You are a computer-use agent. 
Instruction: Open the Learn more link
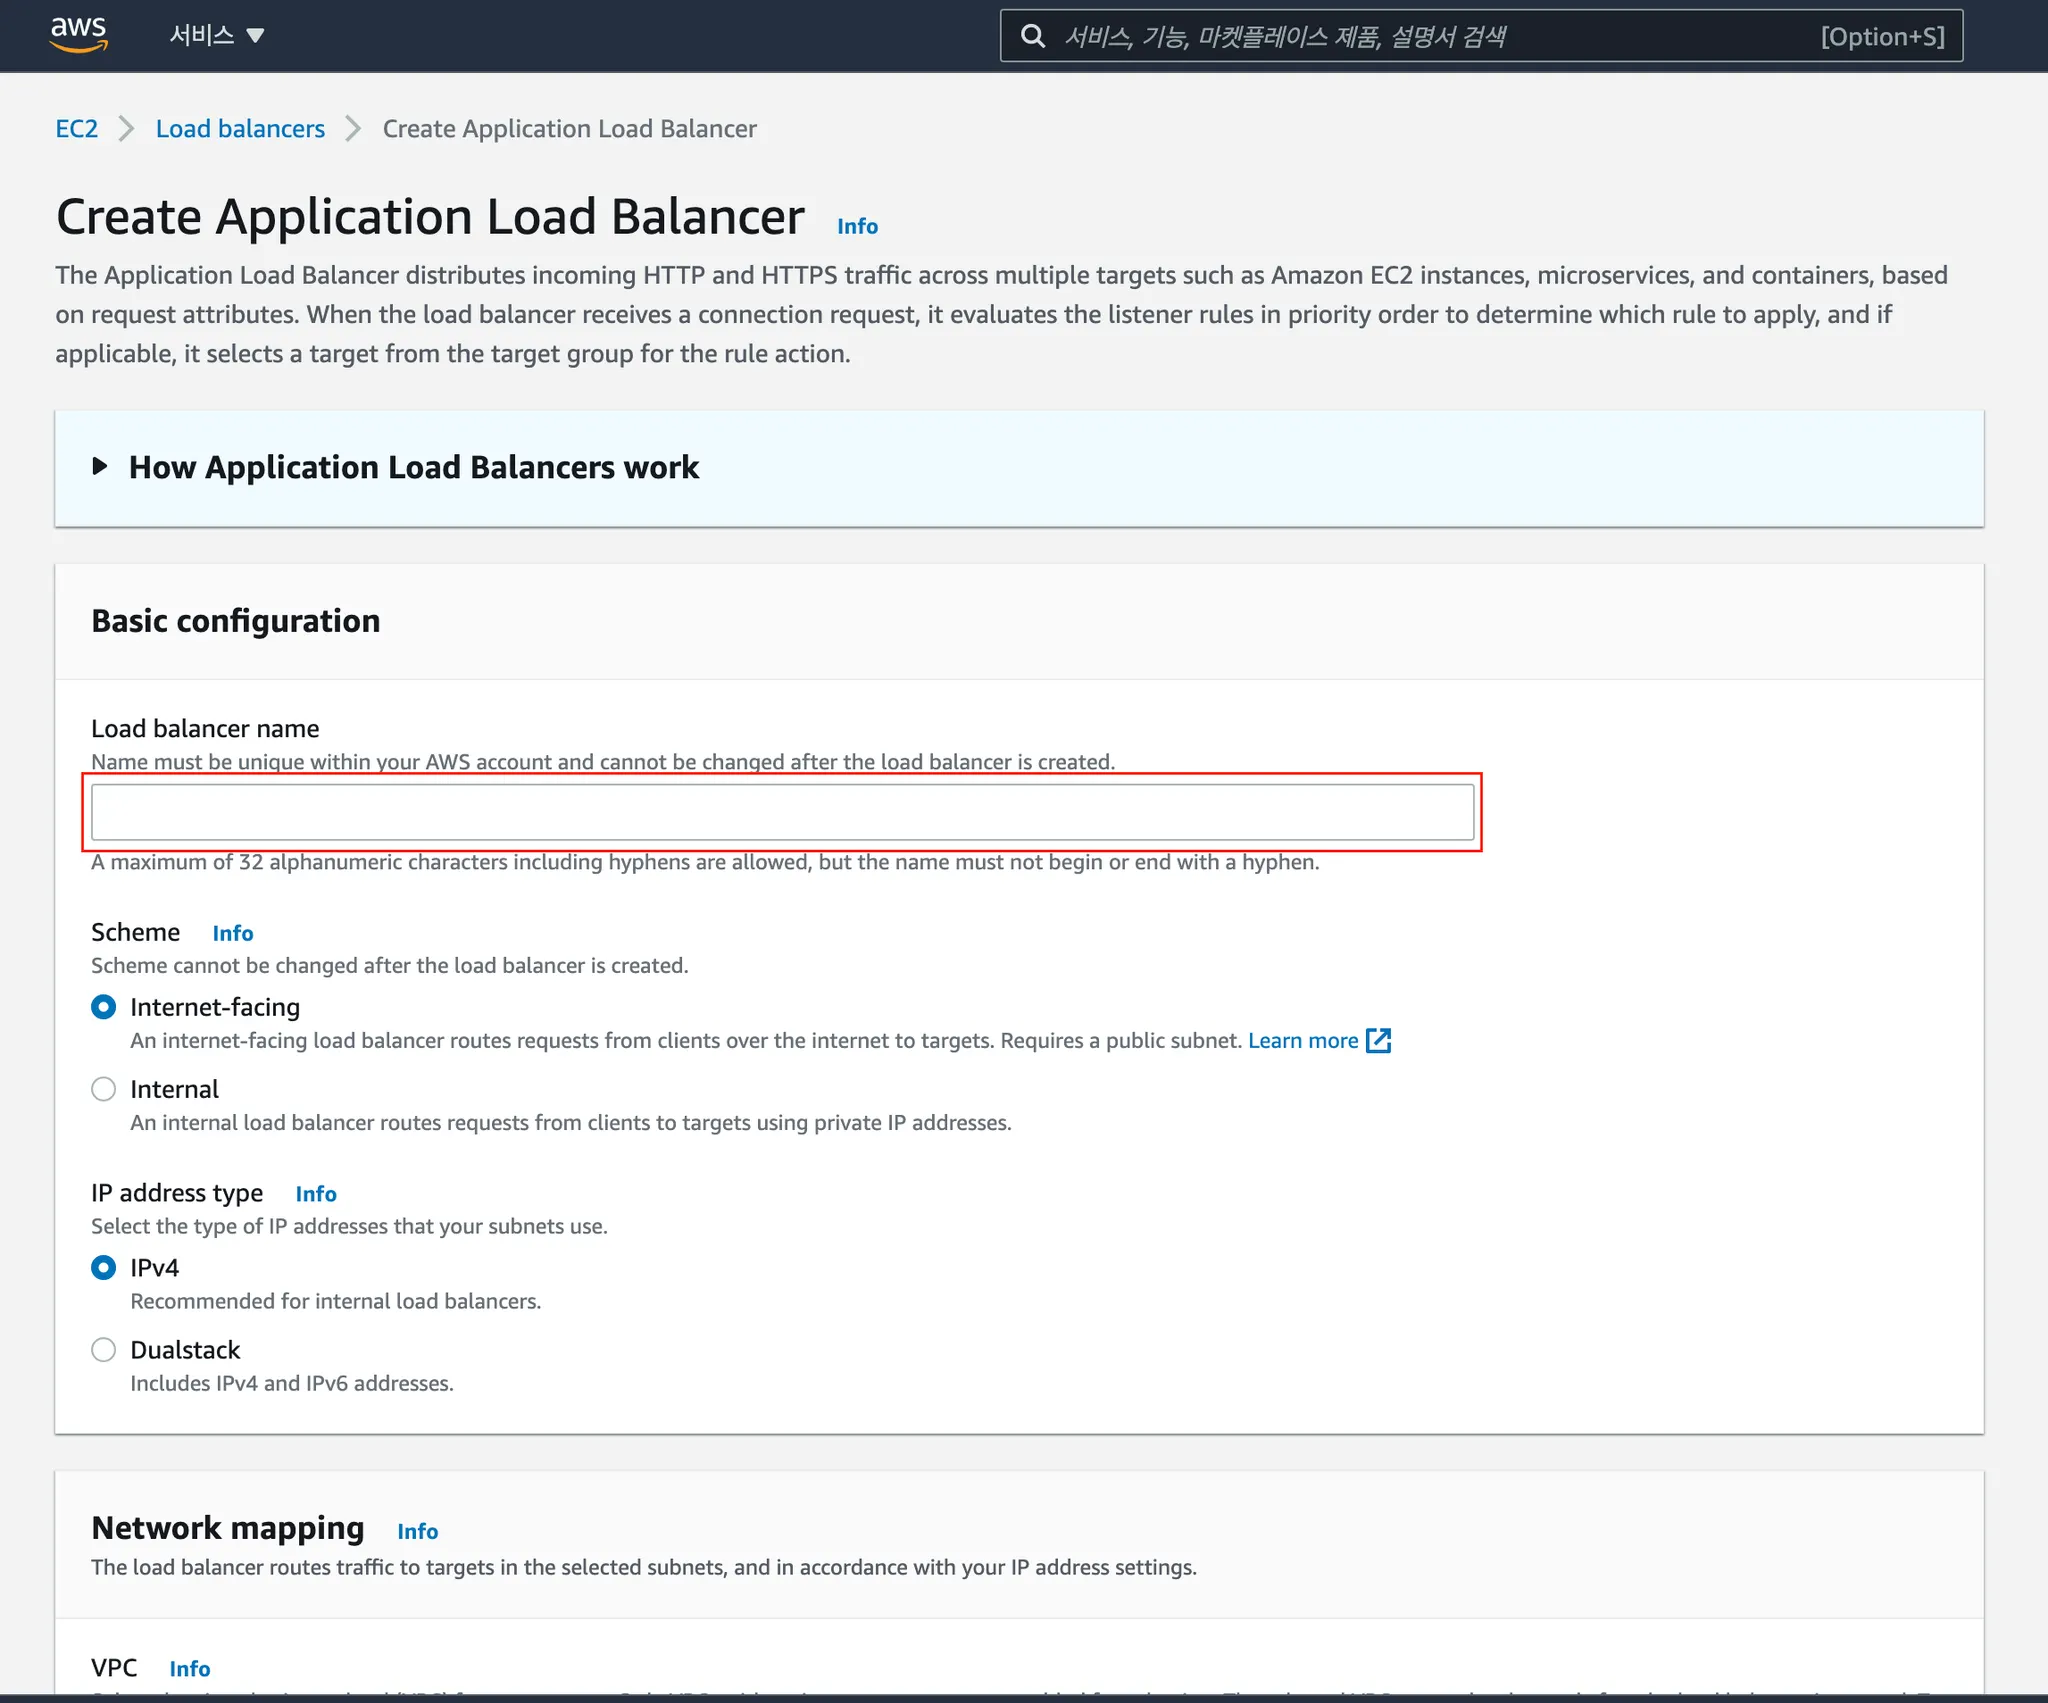tap(1302, 1040)
